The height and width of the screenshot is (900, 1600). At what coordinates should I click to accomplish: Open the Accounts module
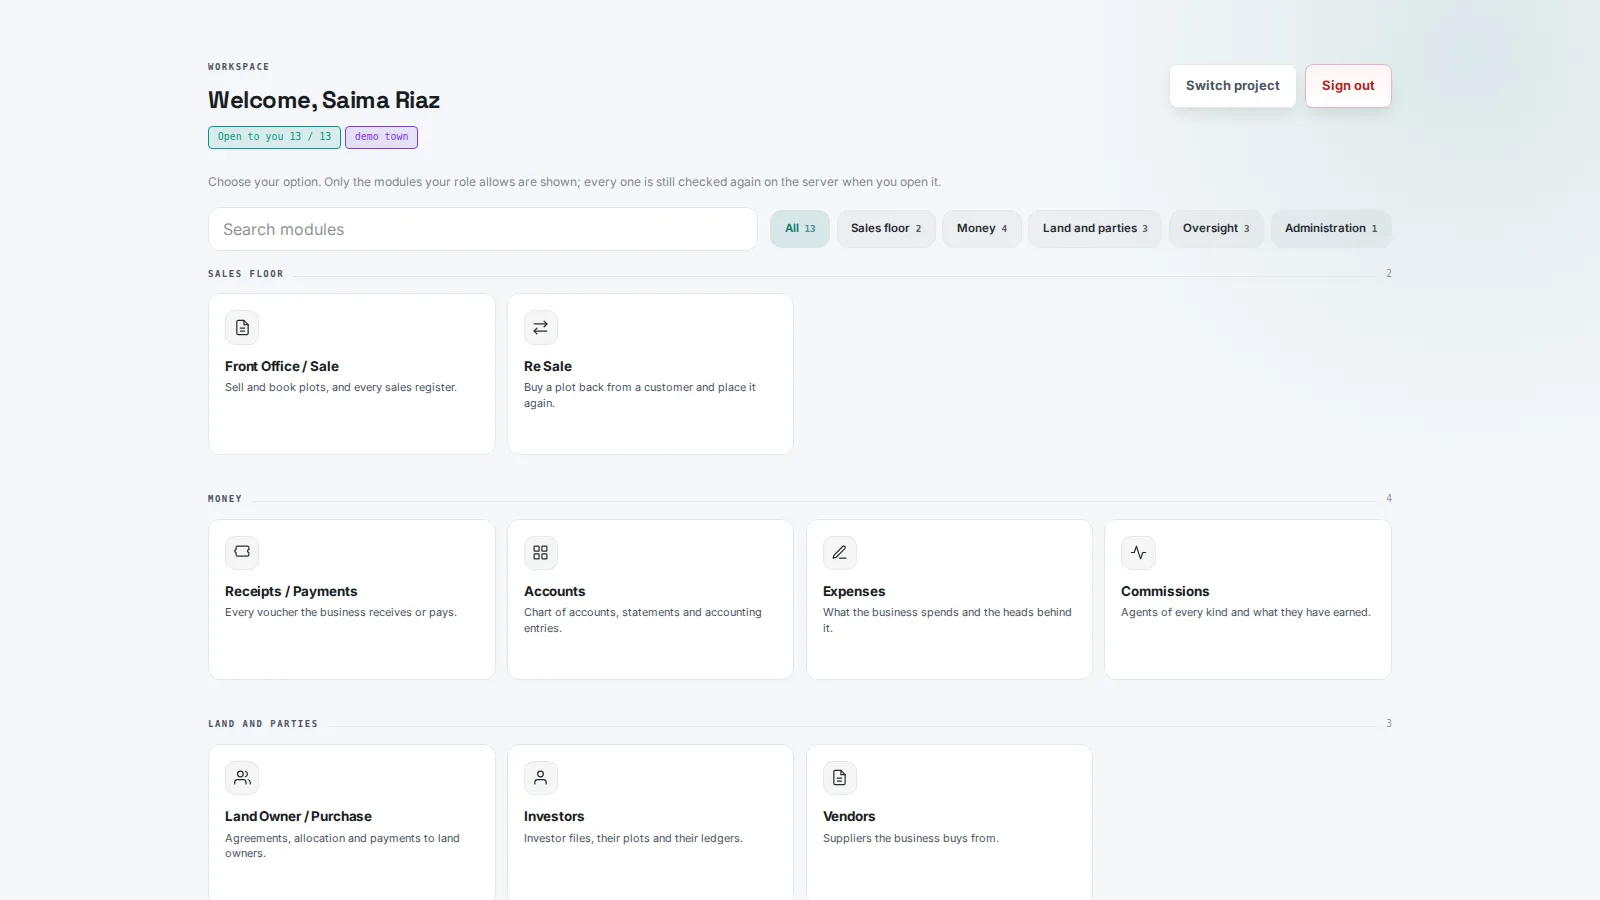[650, 600]
